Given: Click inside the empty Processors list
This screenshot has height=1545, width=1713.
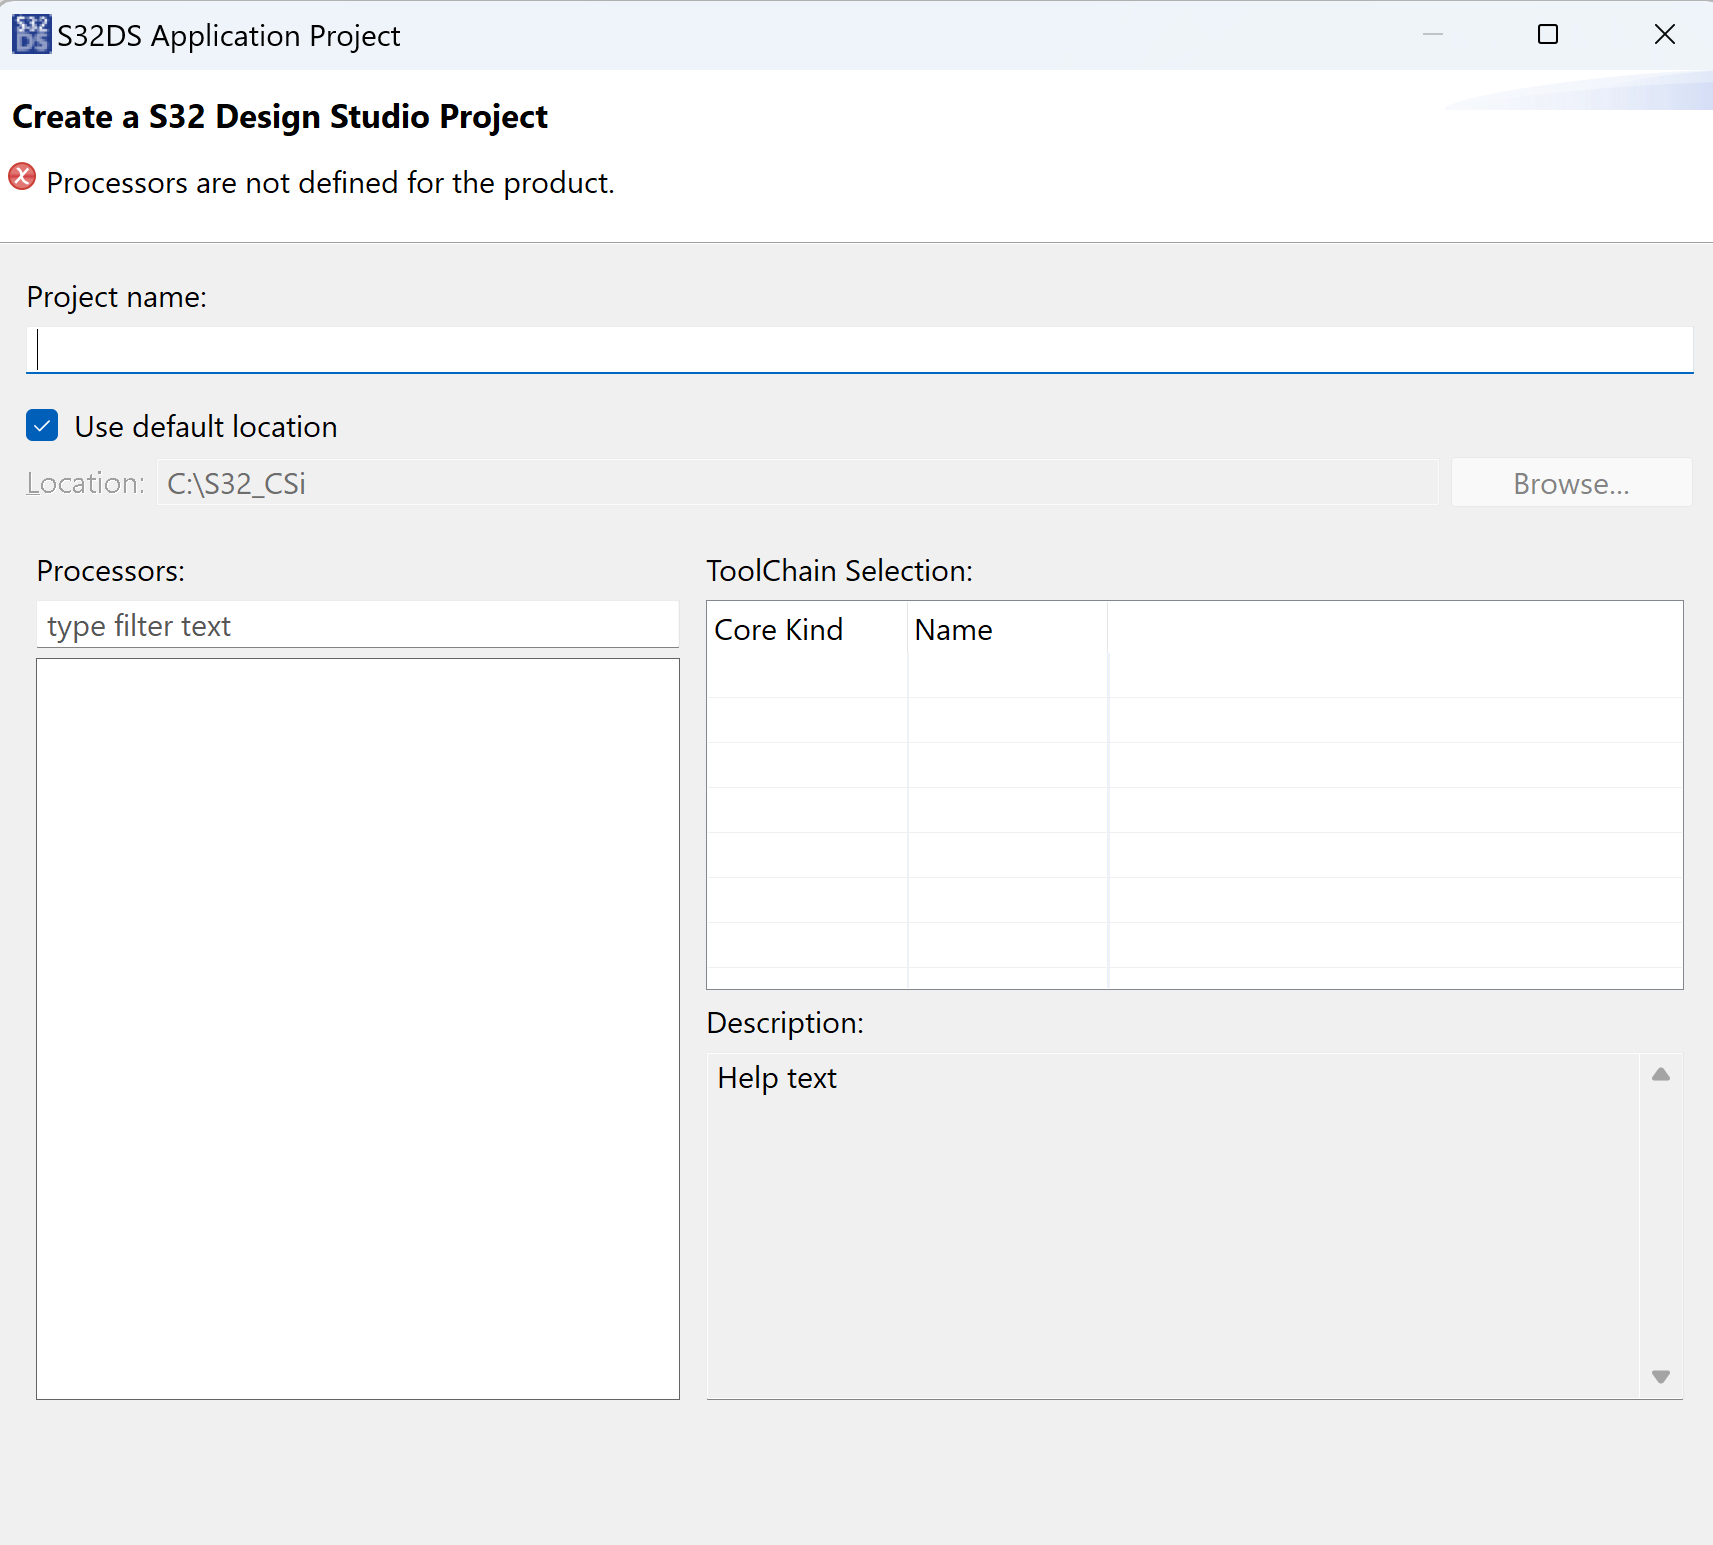Looking at the screenshot, I should [x=357, y=1028].
